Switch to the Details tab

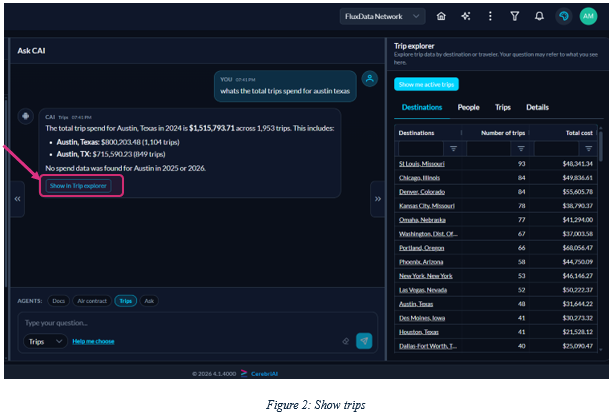click(537, 107)
